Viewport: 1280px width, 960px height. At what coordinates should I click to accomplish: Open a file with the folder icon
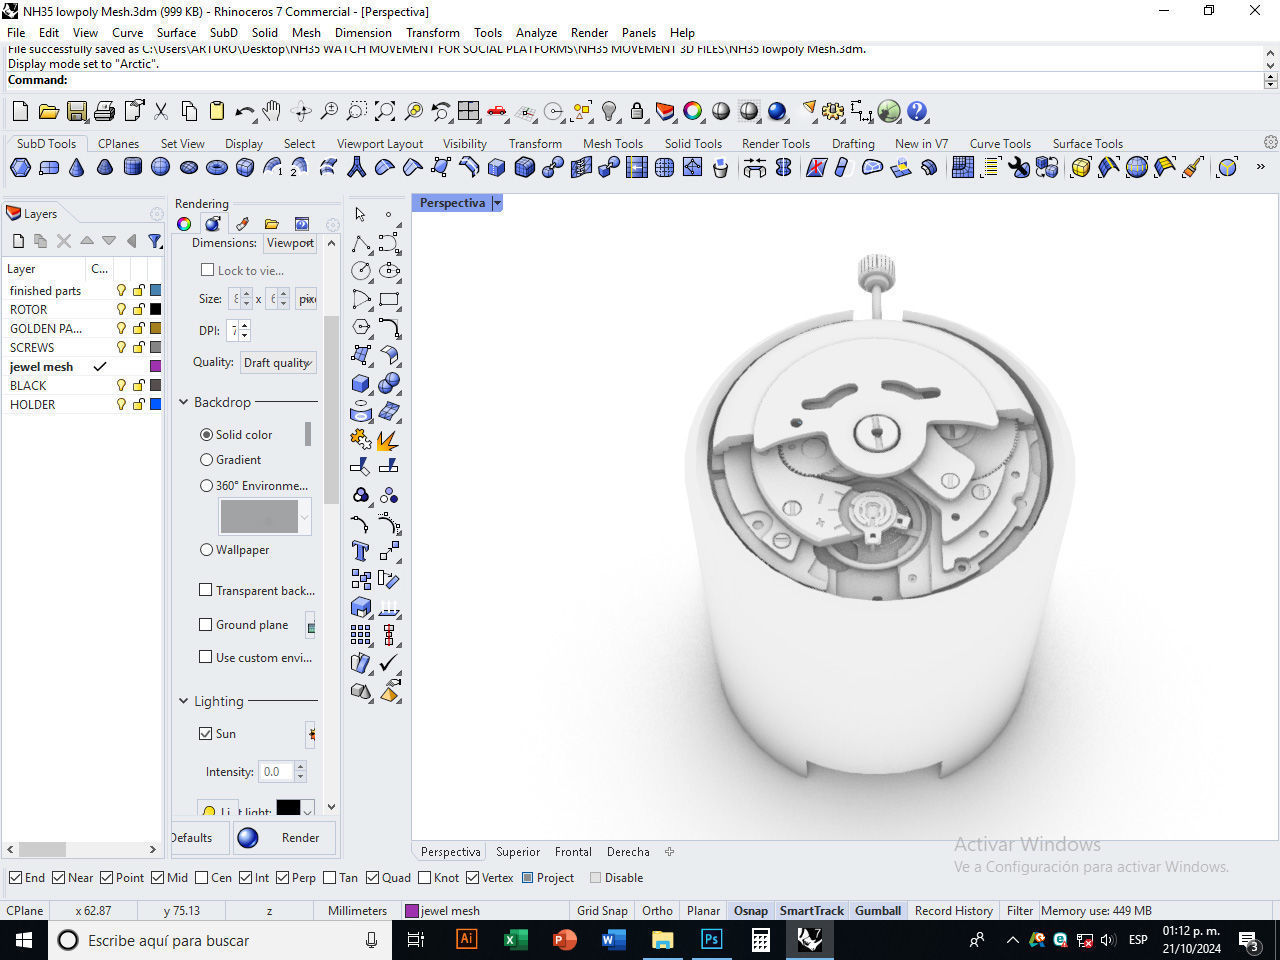48,112
